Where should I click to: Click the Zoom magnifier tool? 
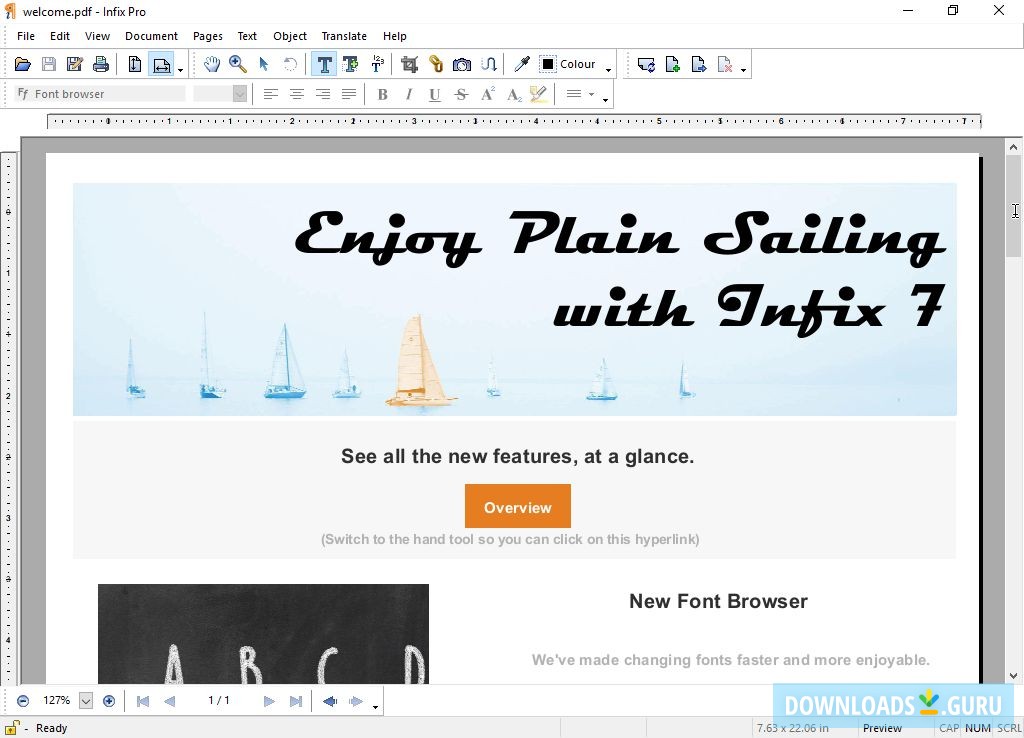coord(238,64)
